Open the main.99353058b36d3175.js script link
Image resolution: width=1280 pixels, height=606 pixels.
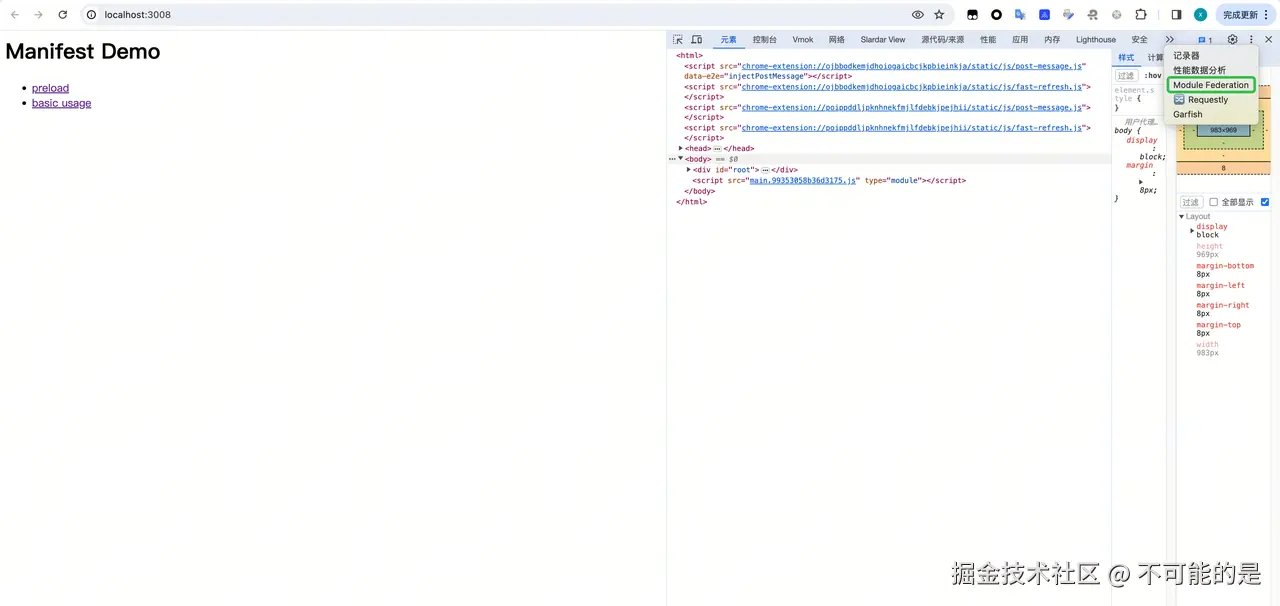(x=803, y=181)
